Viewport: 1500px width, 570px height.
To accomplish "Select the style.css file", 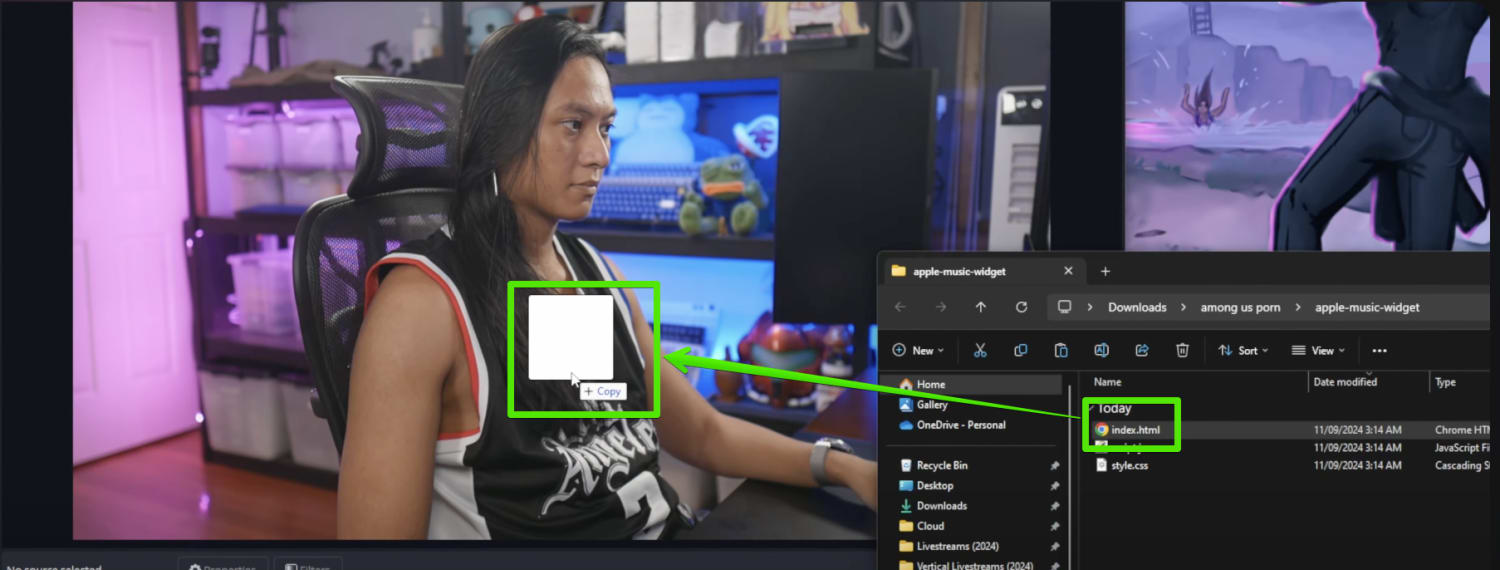I will tap(1129, 465).
